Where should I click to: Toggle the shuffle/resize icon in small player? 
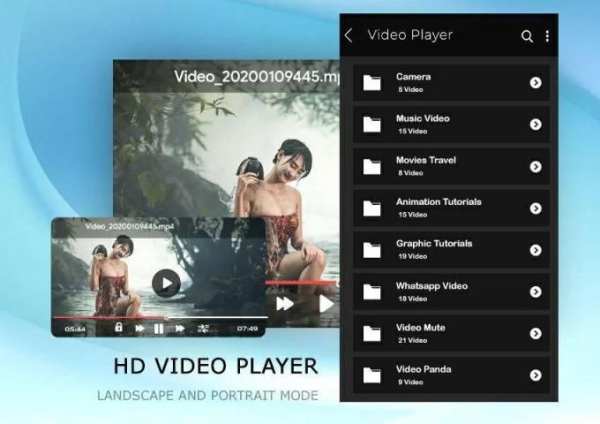(x=203, y=328)
